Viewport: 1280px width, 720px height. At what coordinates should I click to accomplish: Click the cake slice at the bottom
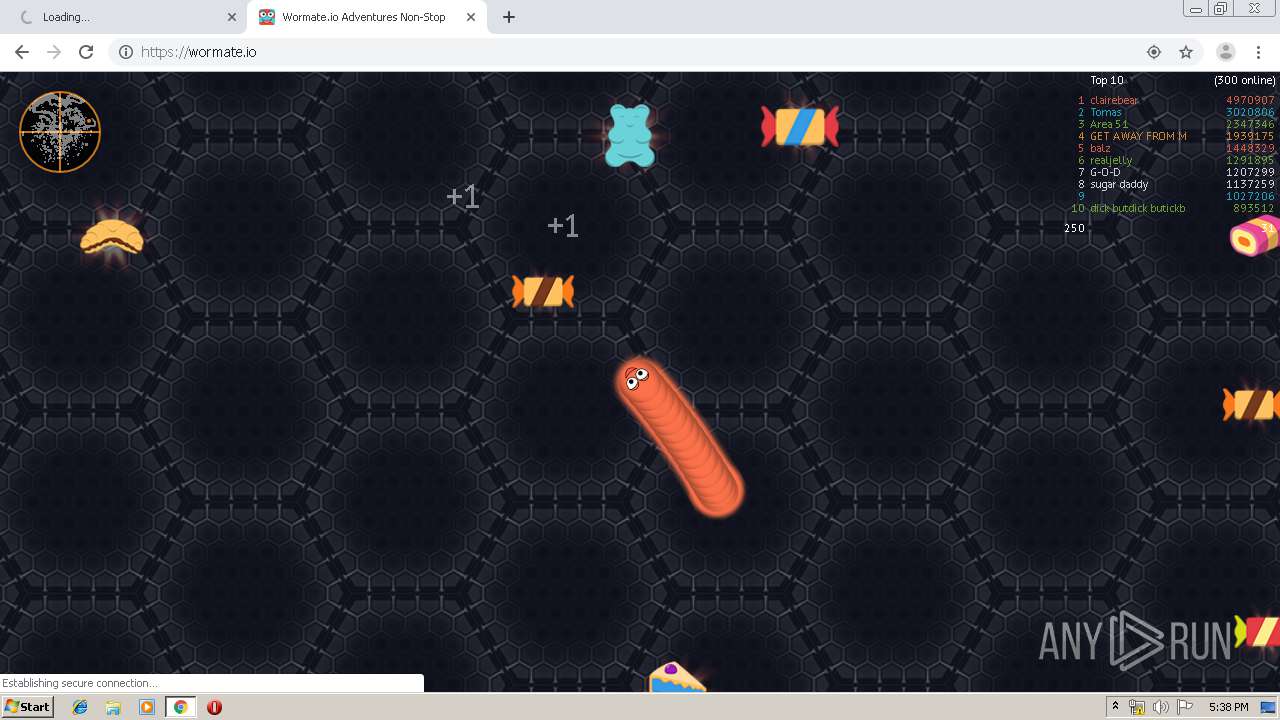click(x=676, y=677)
